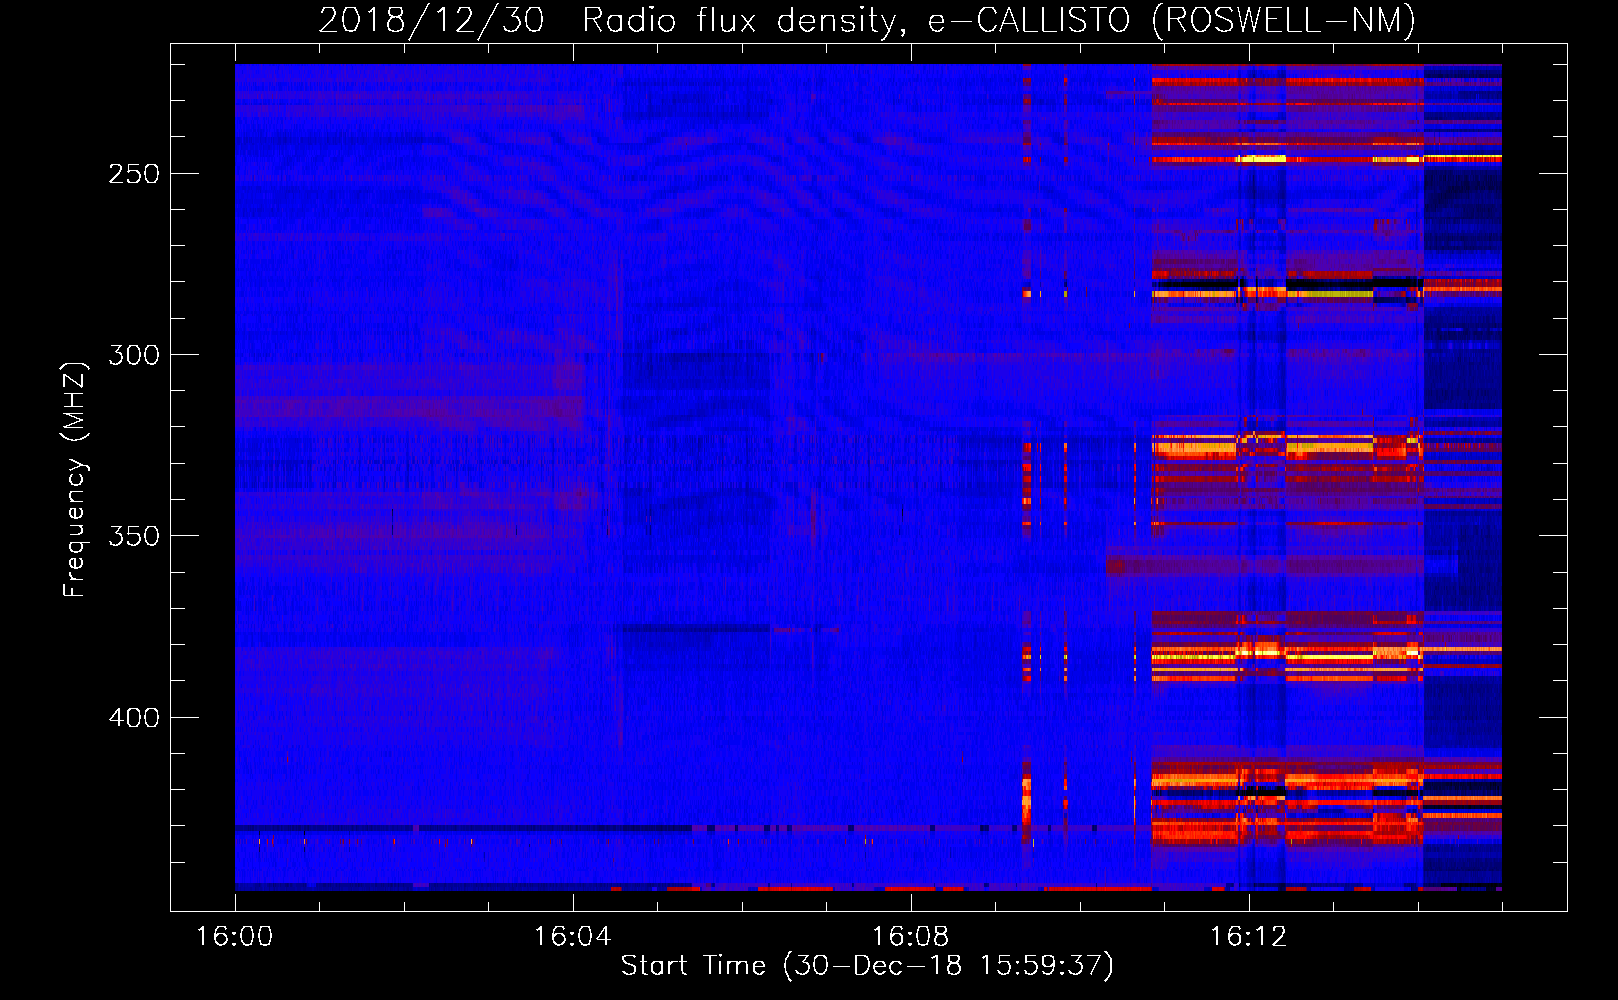Click the "16:04" time tick label

tap(573, 937)
